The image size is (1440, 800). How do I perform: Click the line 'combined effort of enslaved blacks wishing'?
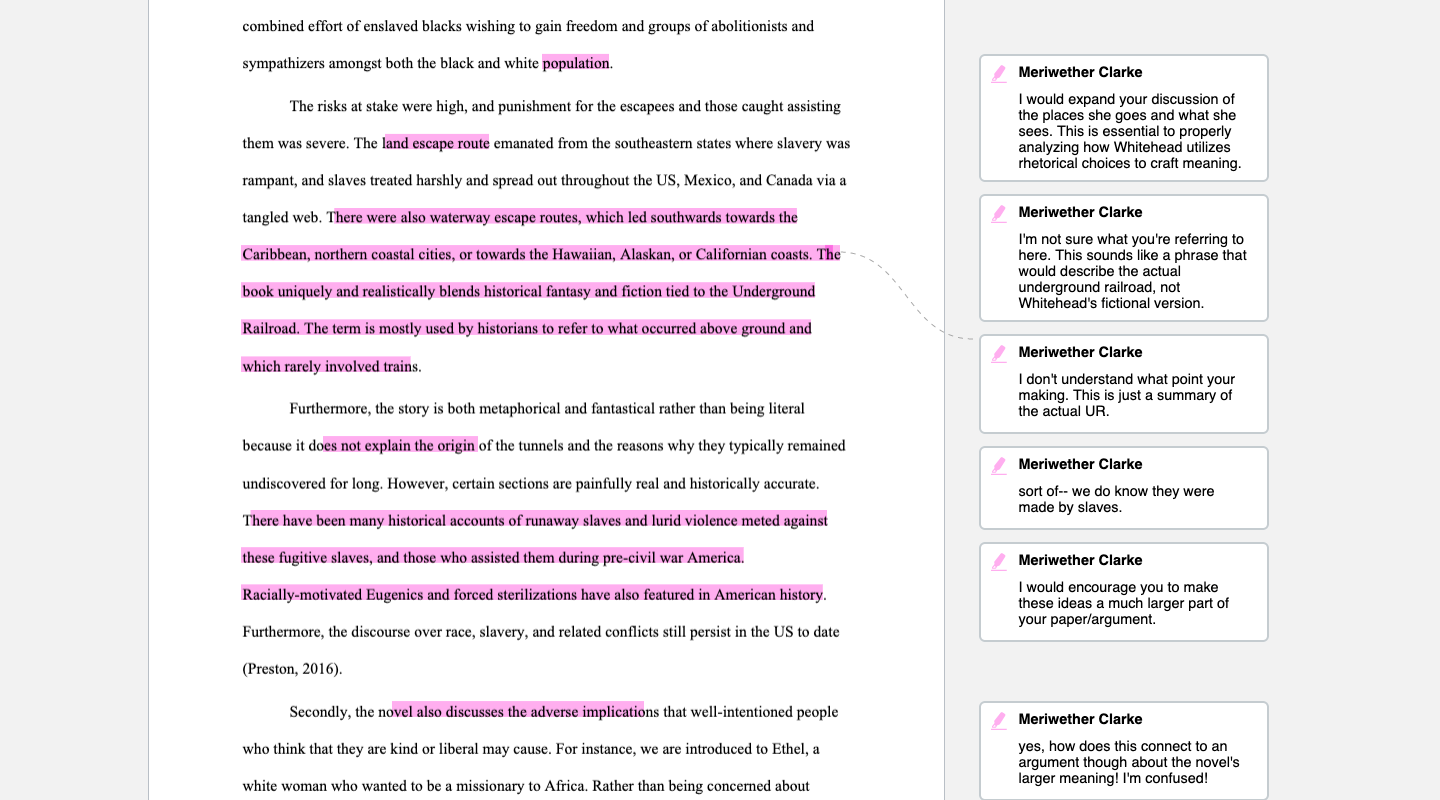pos(528,26)
